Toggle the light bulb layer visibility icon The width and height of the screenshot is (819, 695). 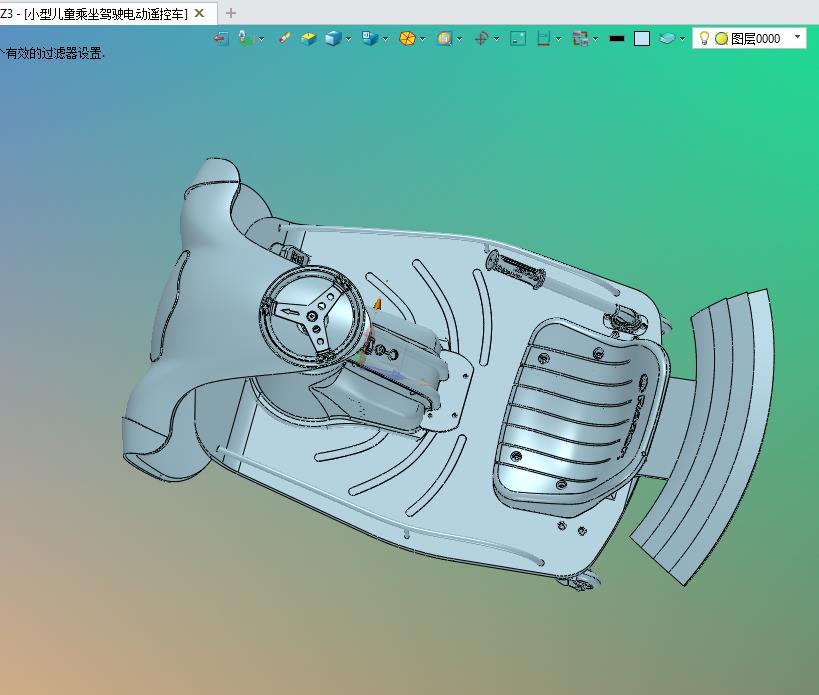pyautogui.click(x=704, y=38)
